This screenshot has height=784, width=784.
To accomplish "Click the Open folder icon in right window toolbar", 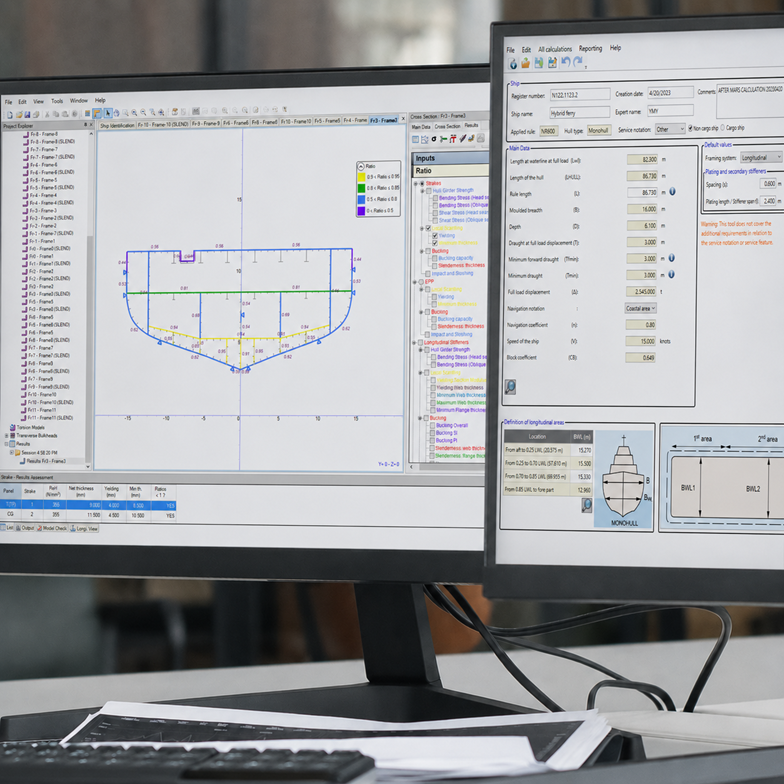I will tap(526, 63).
